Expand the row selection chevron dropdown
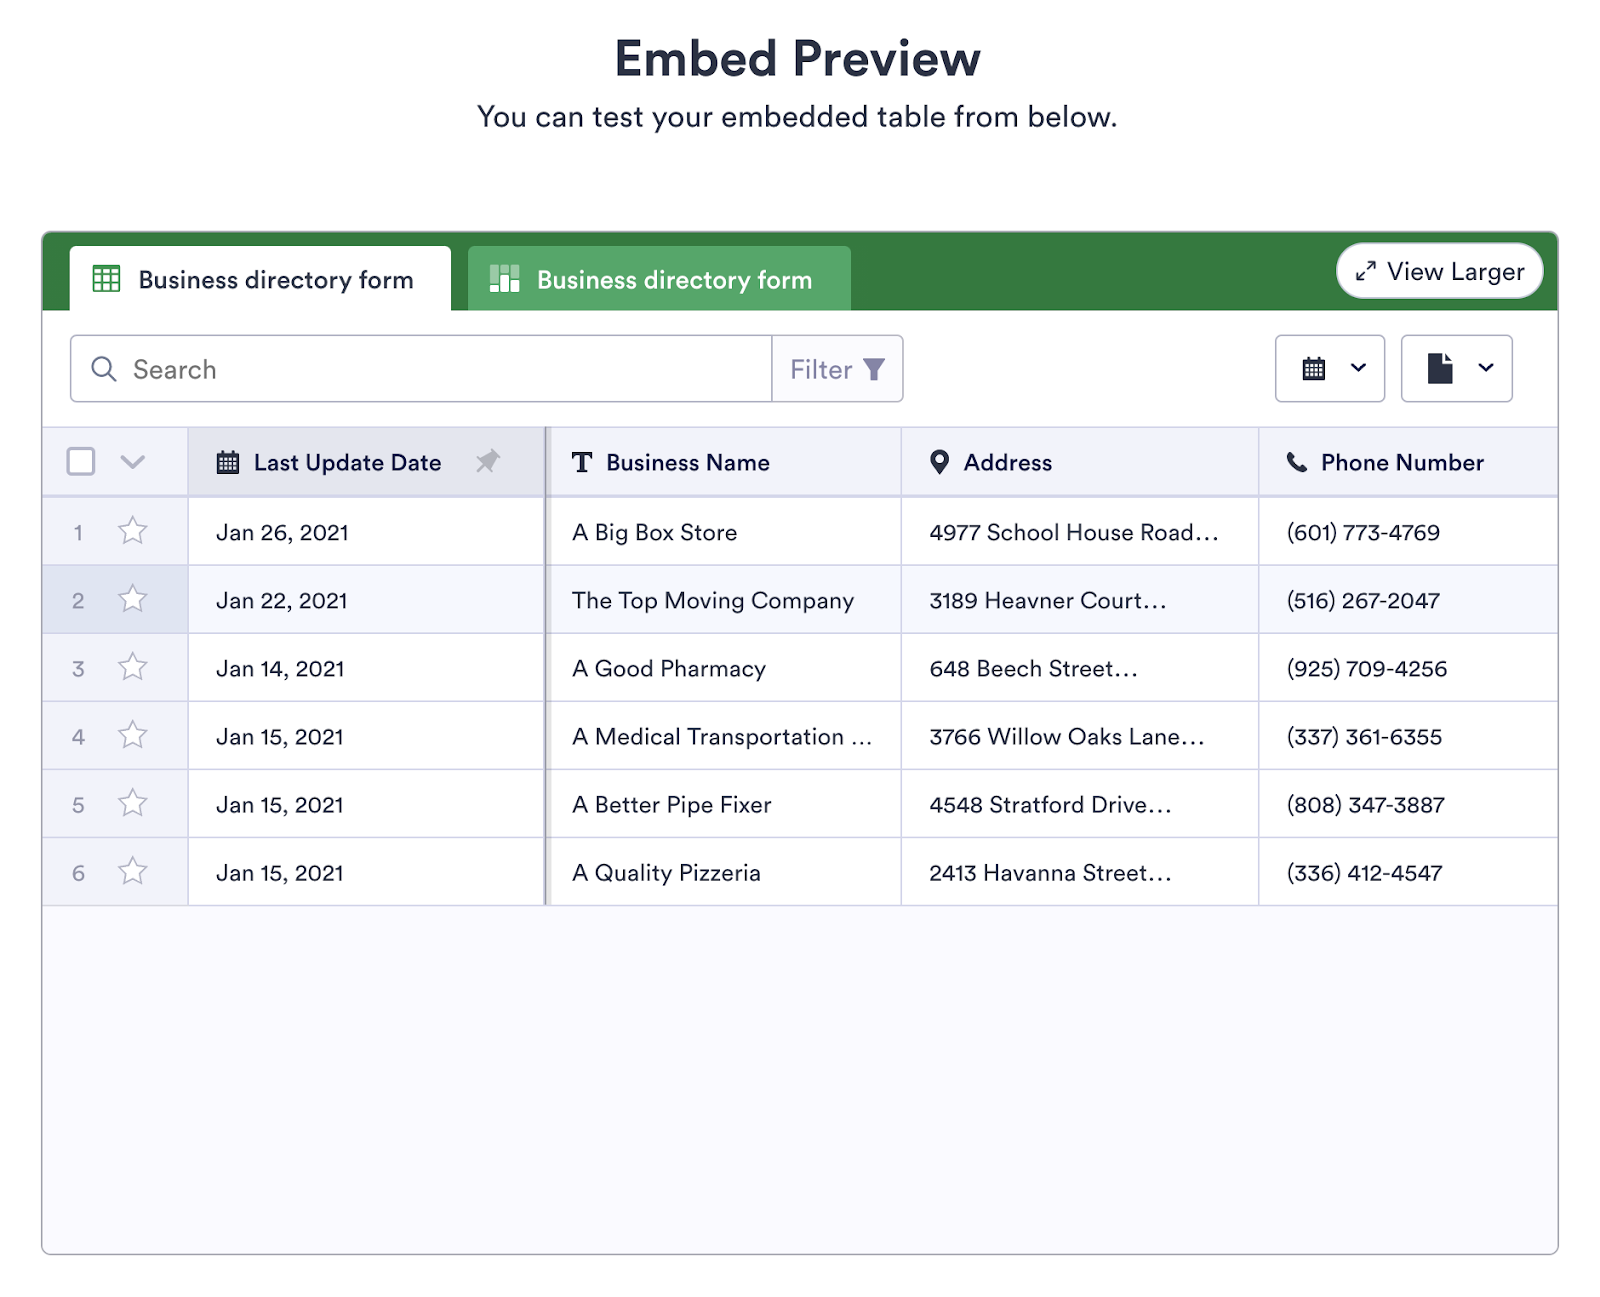This screenshot has width=1600, height=1297. (133, 461)
